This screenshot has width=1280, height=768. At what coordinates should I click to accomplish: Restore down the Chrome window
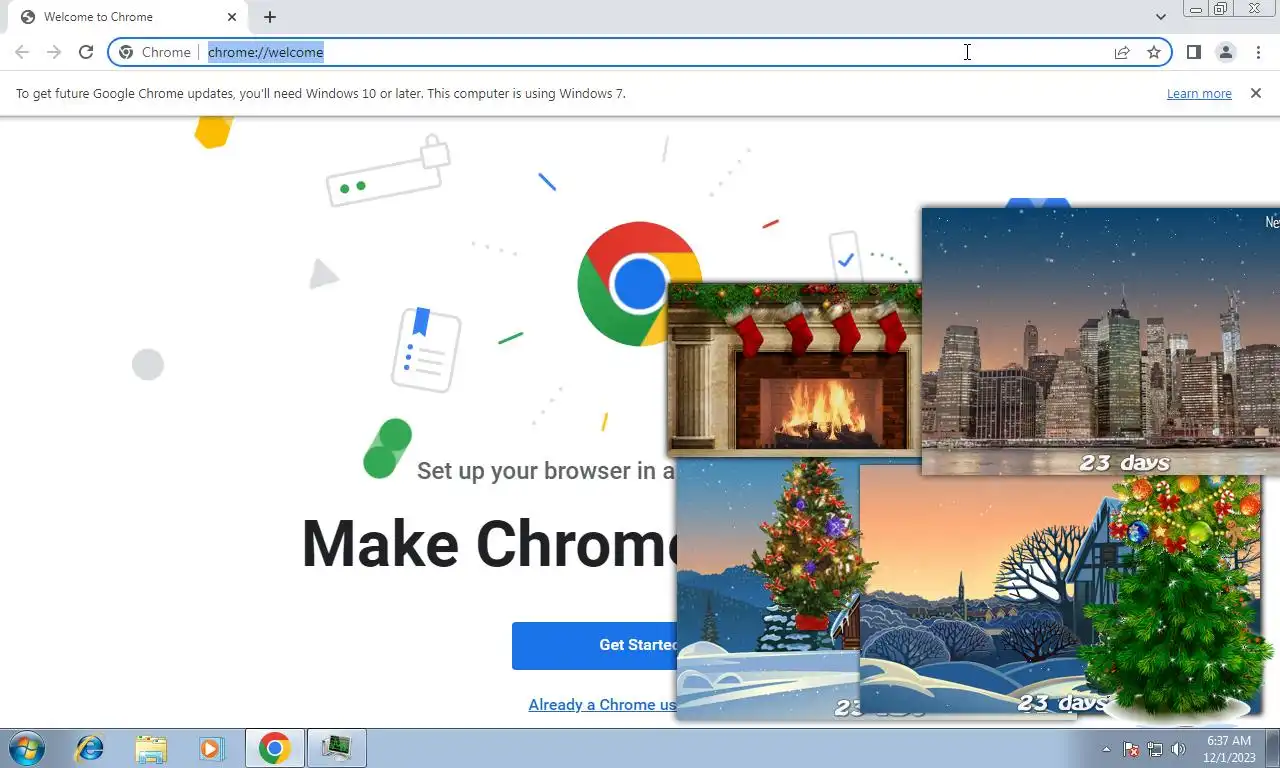click(1220, 9)
